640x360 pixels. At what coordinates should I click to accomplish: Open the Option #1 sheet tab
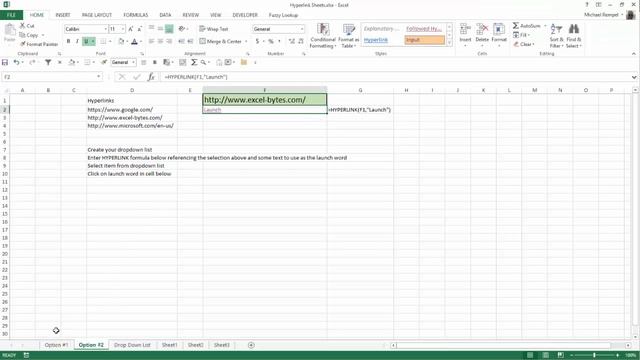click(x=56, y=345)
